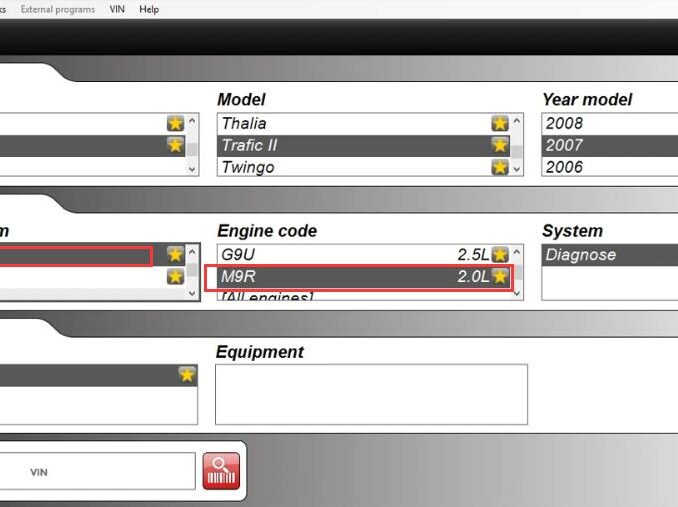
Task: Click star beside the Equipment list's left panel
Action: click(x=186, y=374)
